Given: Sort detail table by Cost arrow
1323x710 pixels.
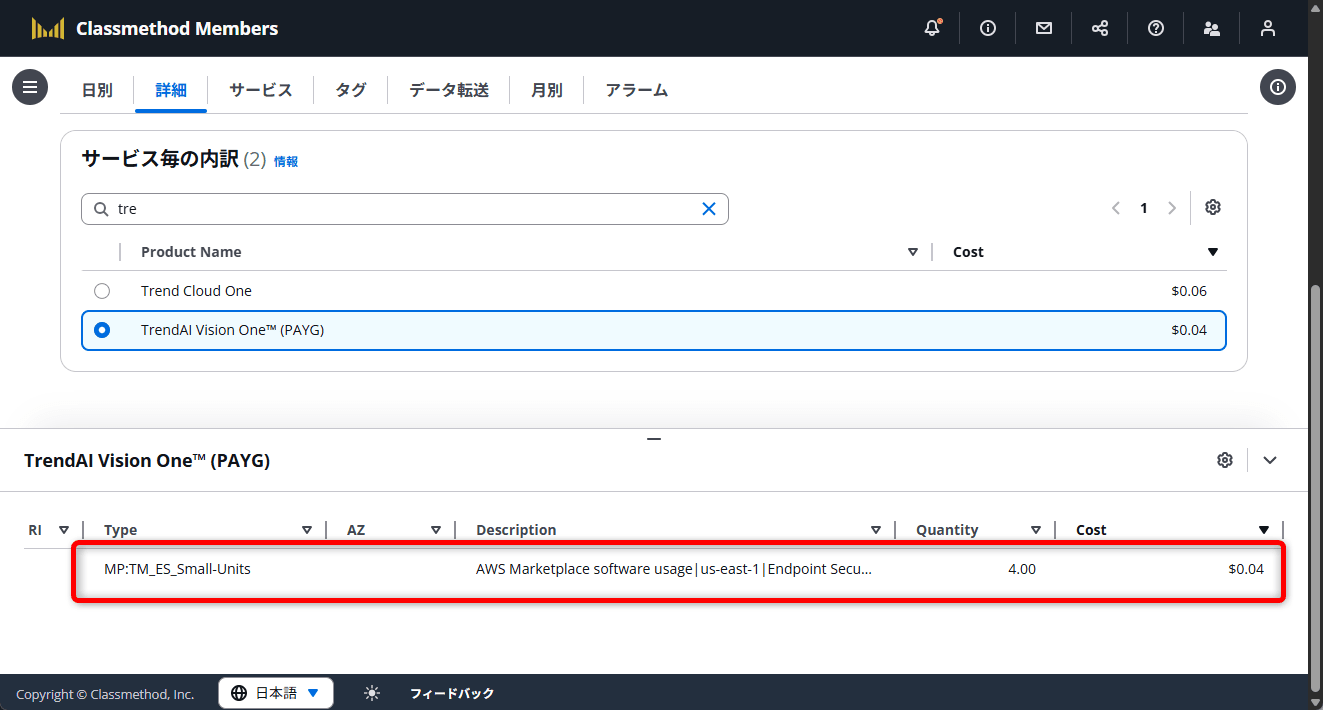Looking at the screenshot, I should tap(1264, 530).
